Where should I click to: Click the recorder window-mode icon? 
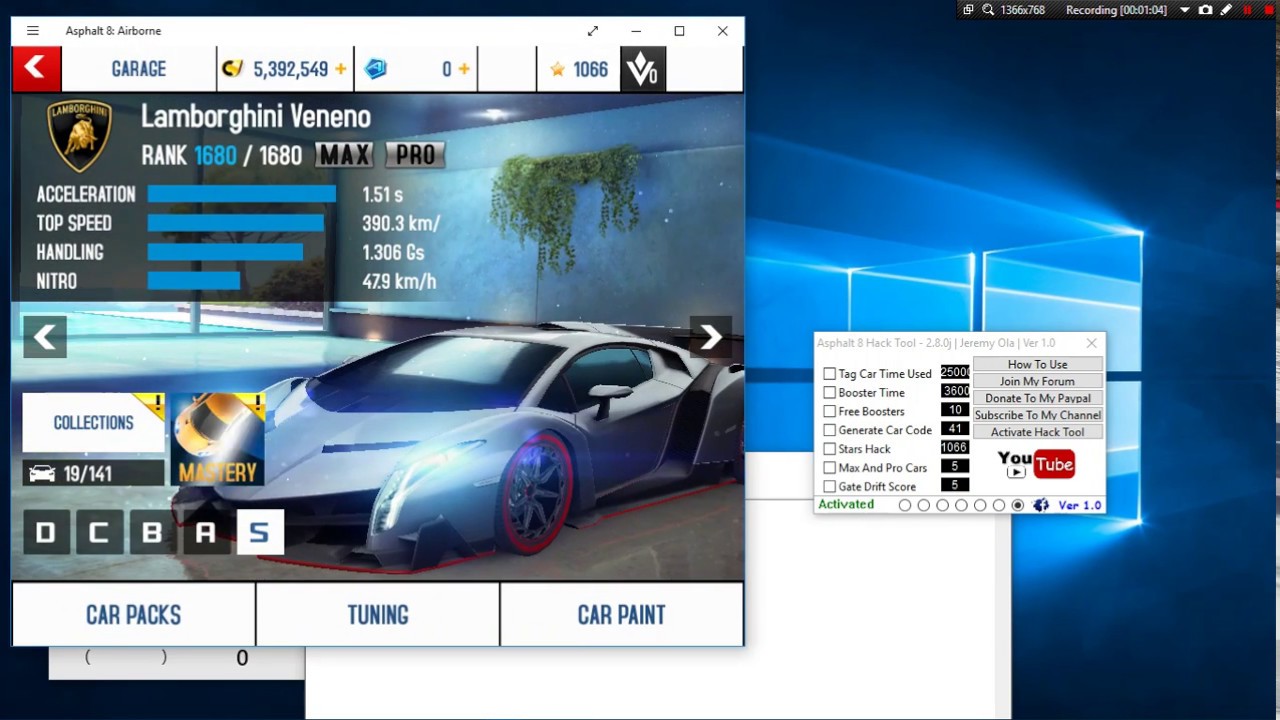[x=968, y=10]
